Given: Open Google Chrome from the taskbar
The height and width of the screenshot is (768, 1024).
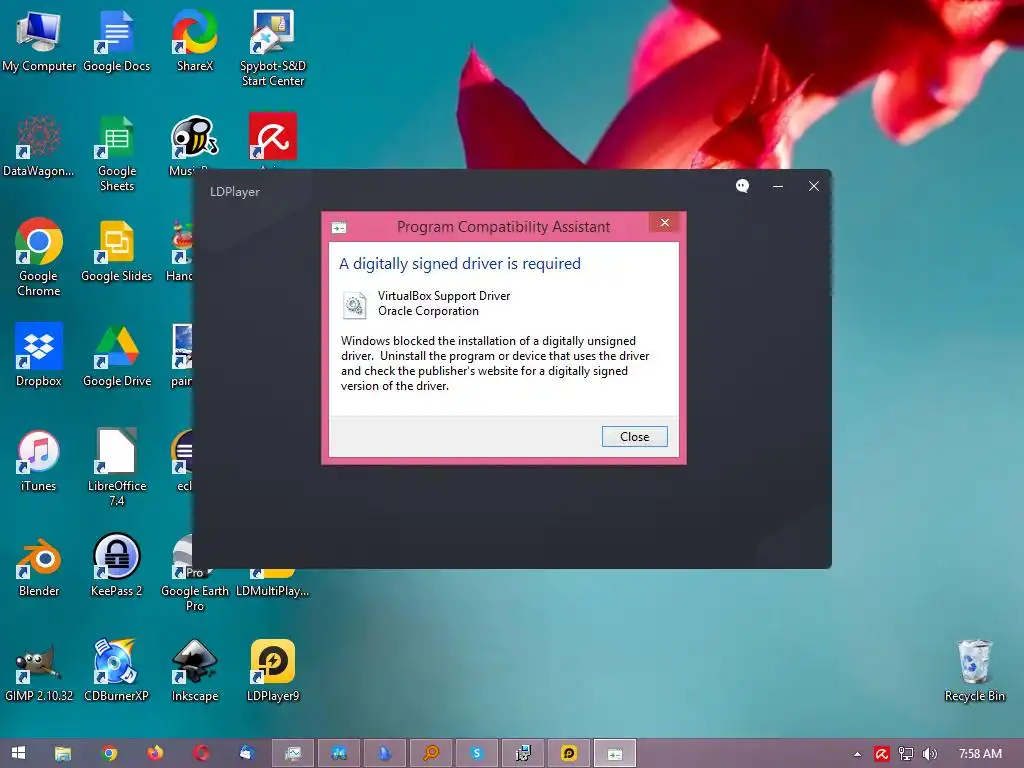Looking at the screenshot, I should point(110,753).
